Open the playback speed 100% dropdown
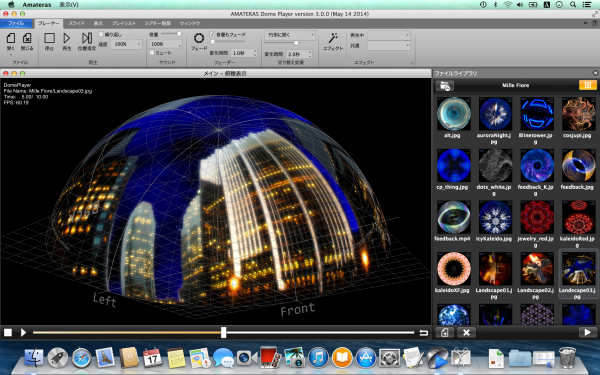600x375 pixels. click(x=126, y=44)
